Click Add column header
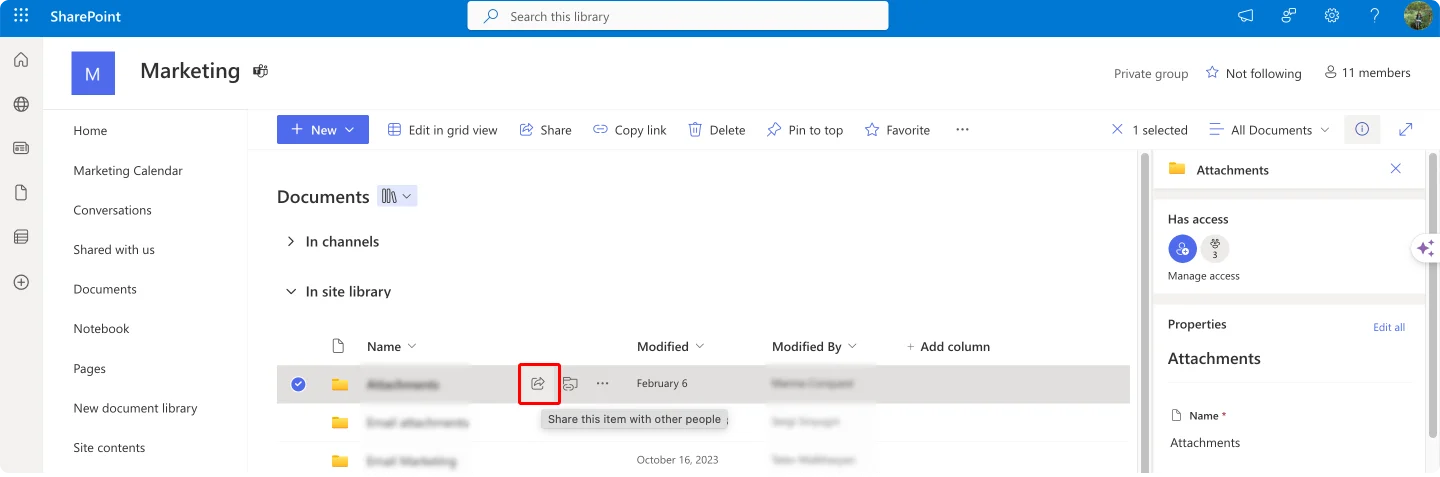Screen dimensions: 1440x477 [x=948, y=347]
